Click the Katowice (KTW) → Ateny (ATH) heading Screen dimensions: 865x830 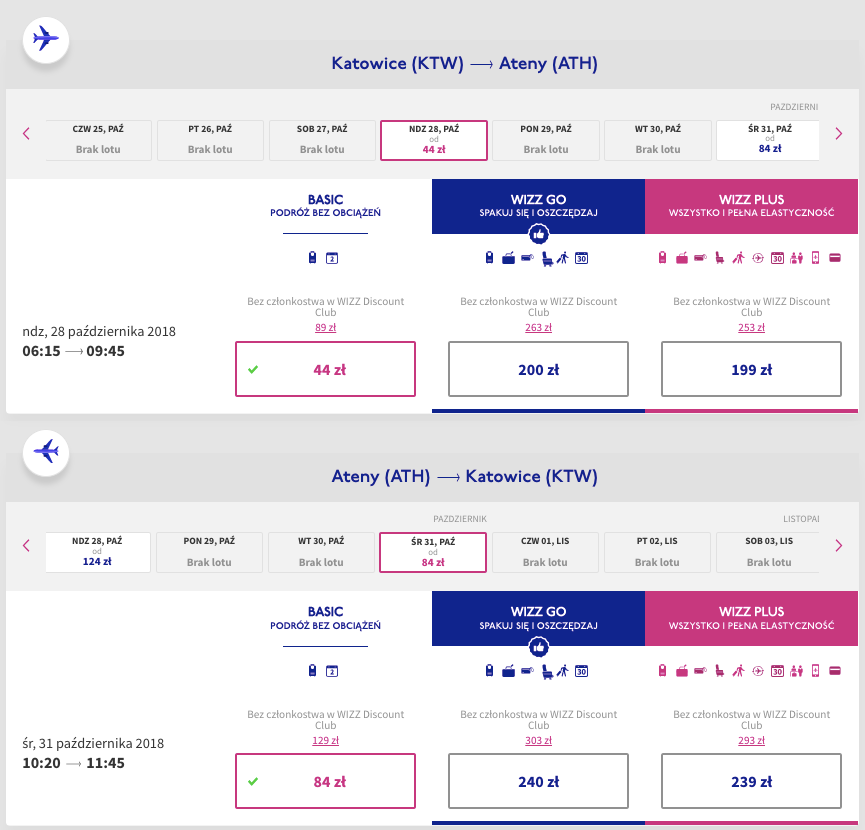pyautogui.click(x=464, y=63)
